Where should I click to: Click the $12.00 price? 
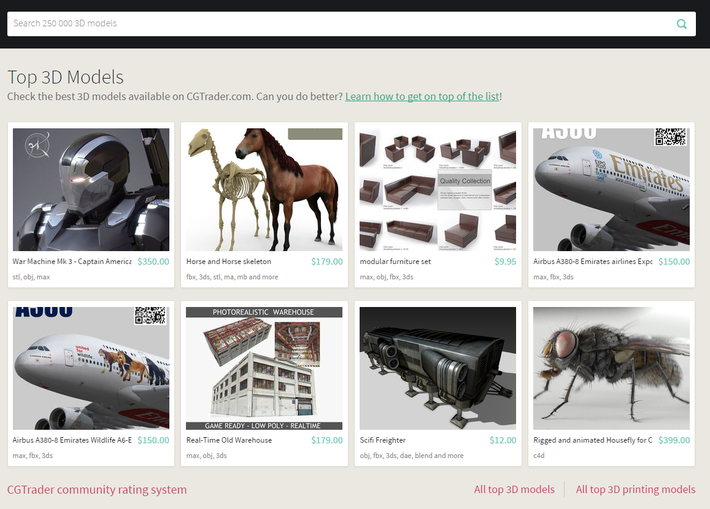503,440
